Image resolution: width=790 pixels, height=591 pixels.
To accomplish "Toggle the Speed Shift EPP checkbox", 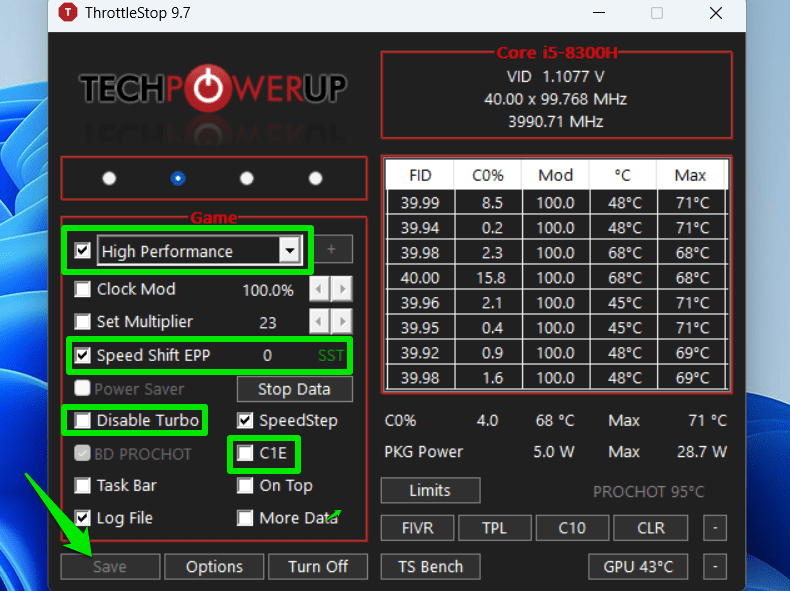I will coord(83,355).
